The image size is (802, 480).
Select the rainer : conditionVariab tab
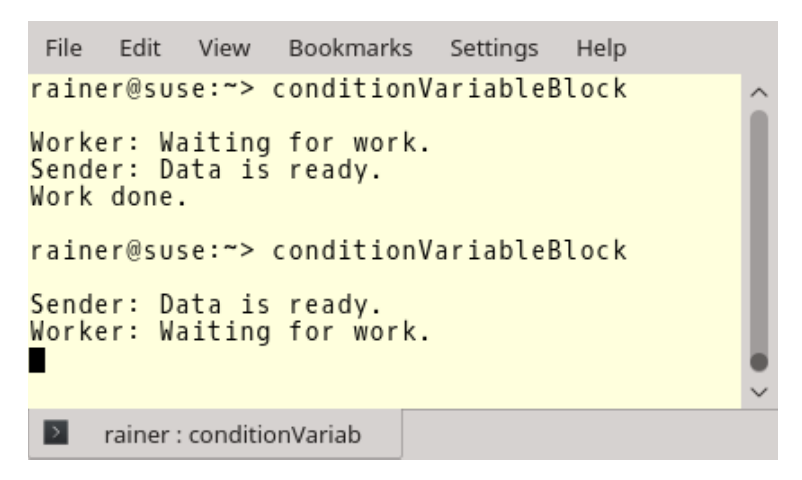click(x=215, y=434)
